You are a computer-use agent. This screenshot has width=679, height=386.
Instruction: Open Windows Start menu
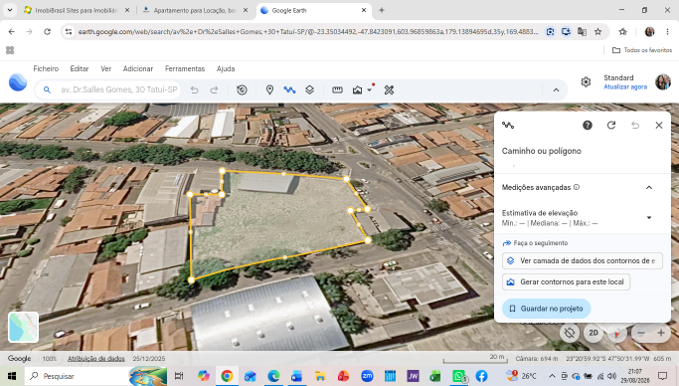(12, 376)
